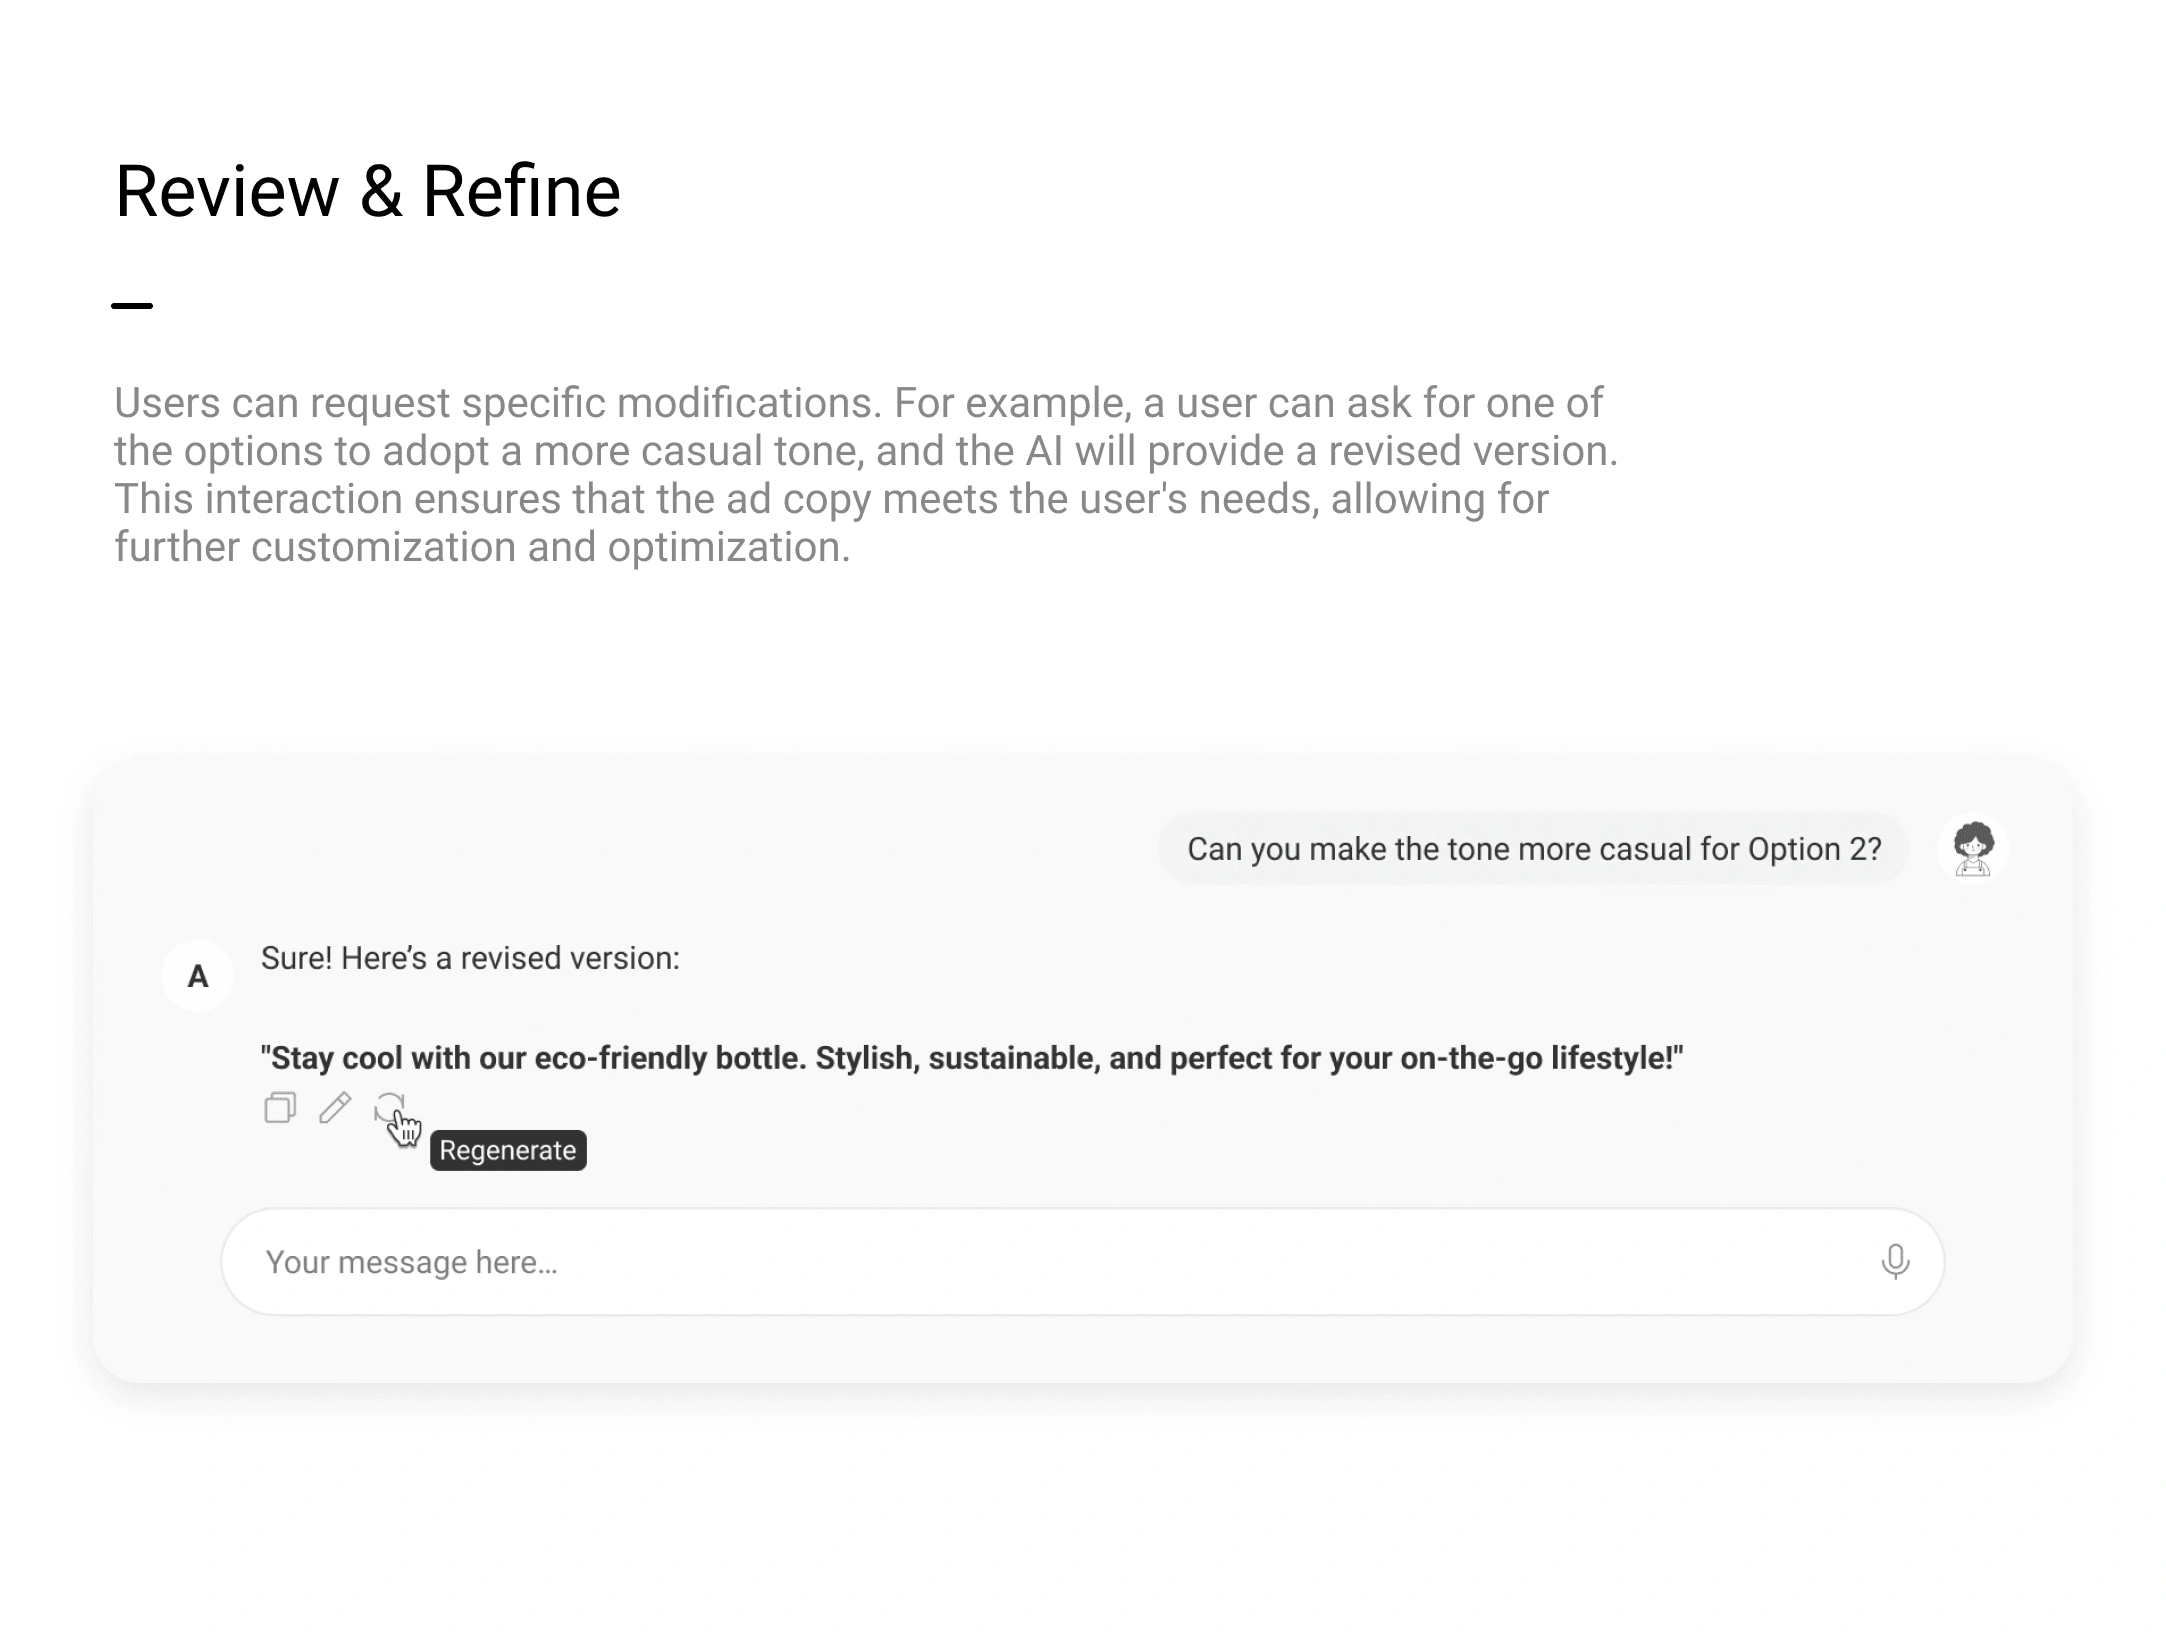Click the dark 'Regenerate' tooltip label
This screenshot has height=1632, width=2166.
pos(508,1151)
